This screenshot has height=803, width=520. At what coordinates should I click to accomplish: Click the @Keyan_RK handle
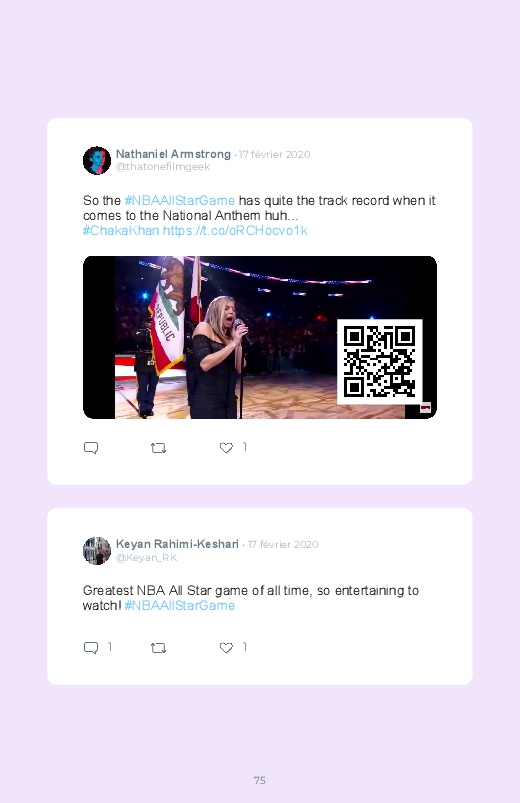[x=147, y=558]
